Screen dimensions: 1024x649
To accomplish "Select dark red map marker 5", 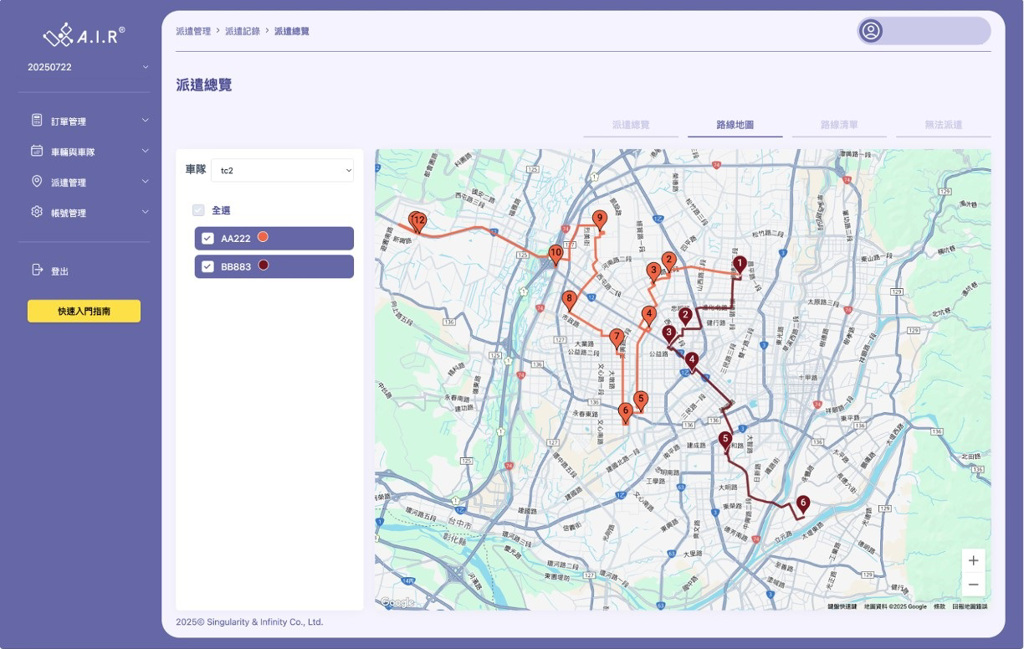I will coord(725,441).
